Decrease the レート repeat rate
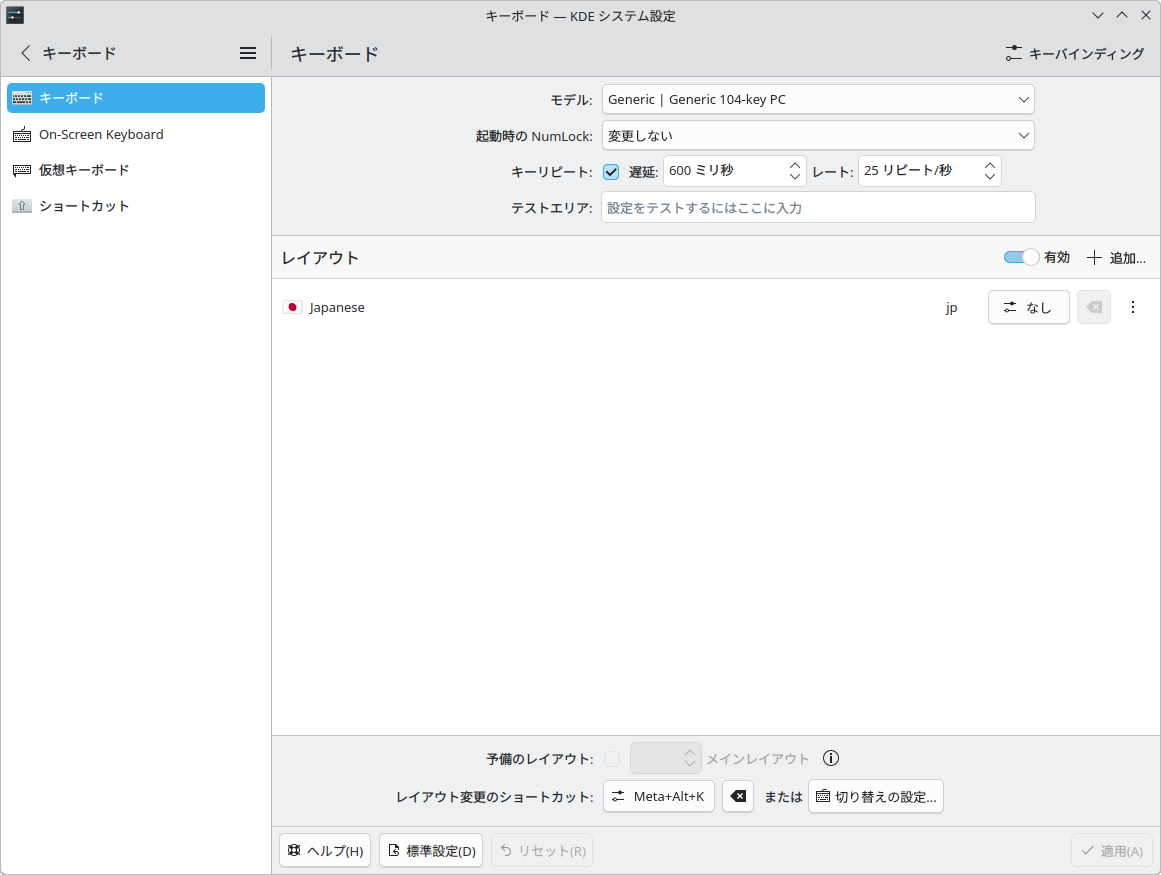This screenshot has width=1161, height=875. pos(990,178)
